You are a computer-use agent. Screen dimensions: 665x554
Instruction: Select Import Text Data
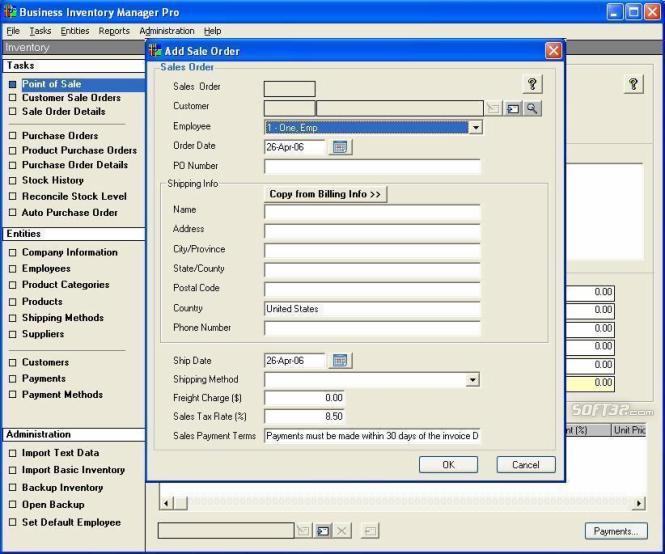tap(60, 453)
